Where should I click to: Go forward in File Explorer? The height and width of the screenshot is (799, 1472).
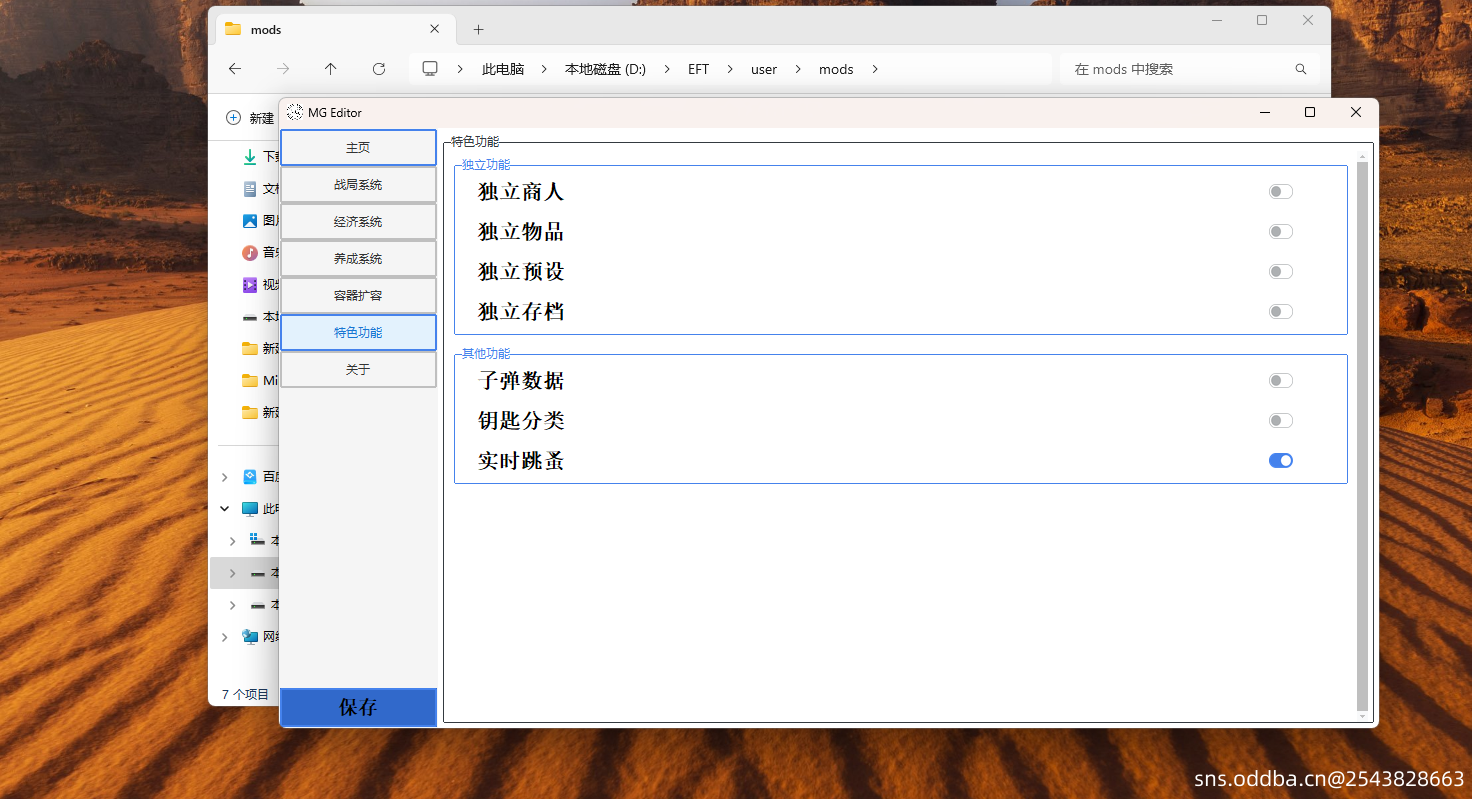click(x=283, y=69)
